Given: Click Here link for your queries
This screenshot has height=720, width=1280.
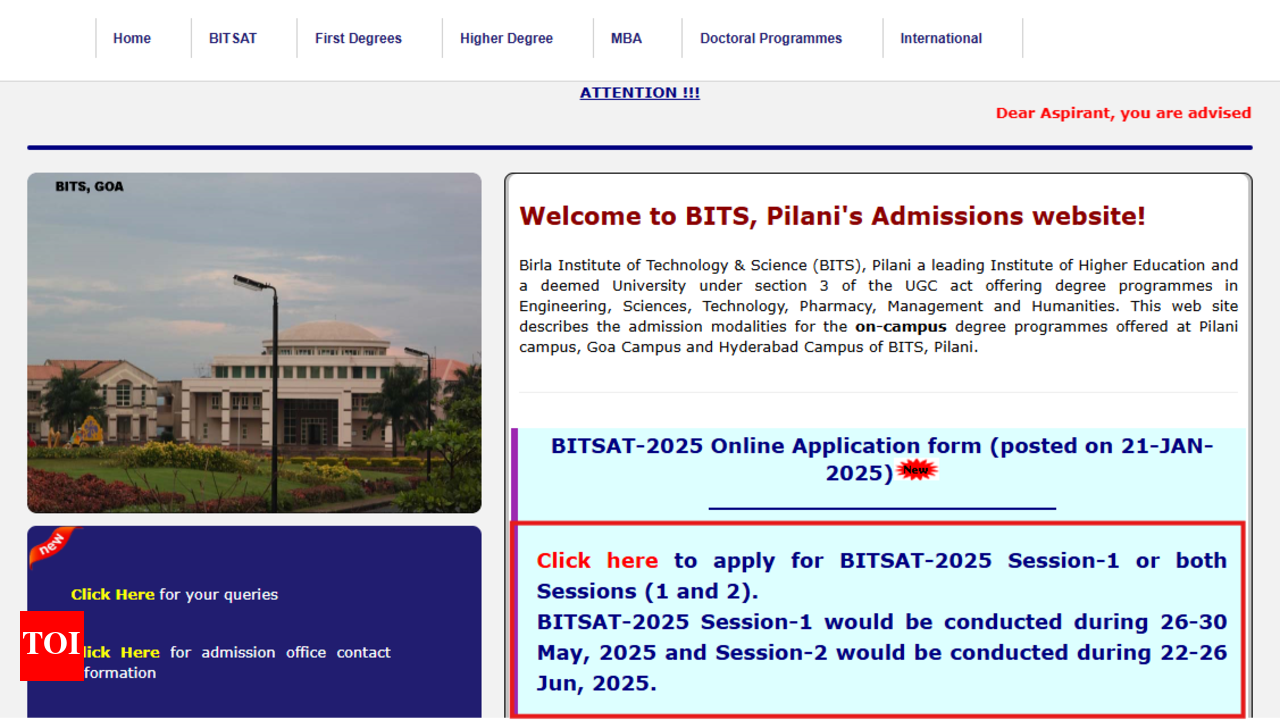Looking at the screenshot, I should (x=113, y=594).
